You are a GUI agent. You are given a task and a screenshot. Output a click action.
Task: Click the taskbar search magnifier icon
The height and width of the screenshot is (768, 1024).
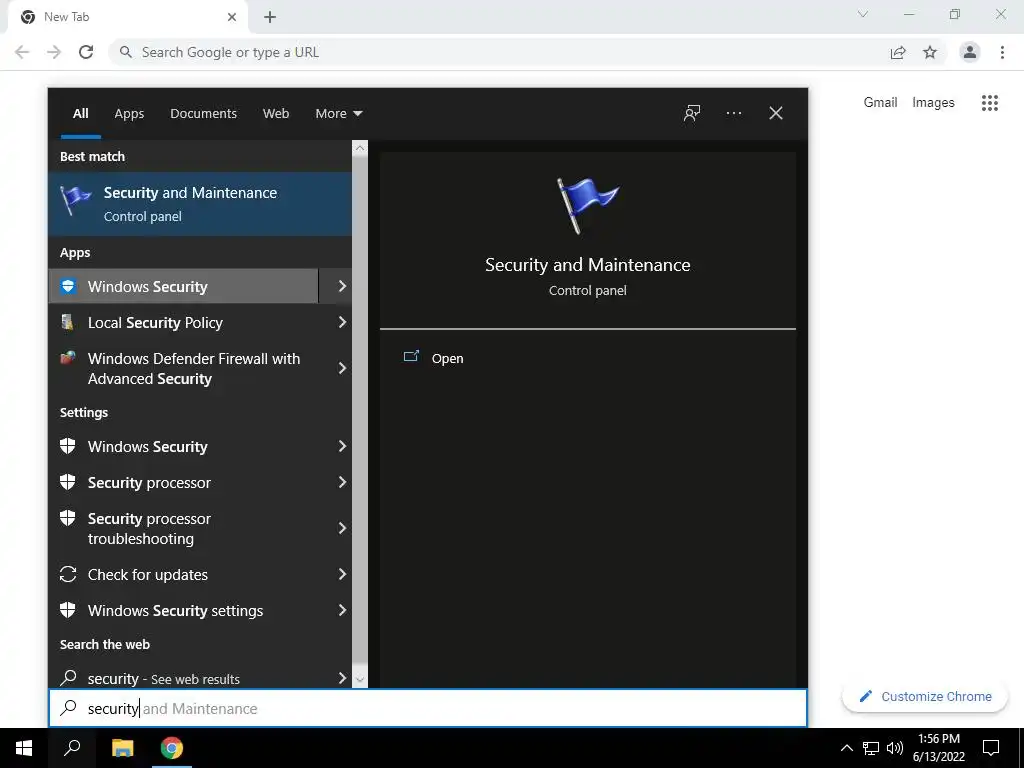pyautogui.click(x=72, y=748)
